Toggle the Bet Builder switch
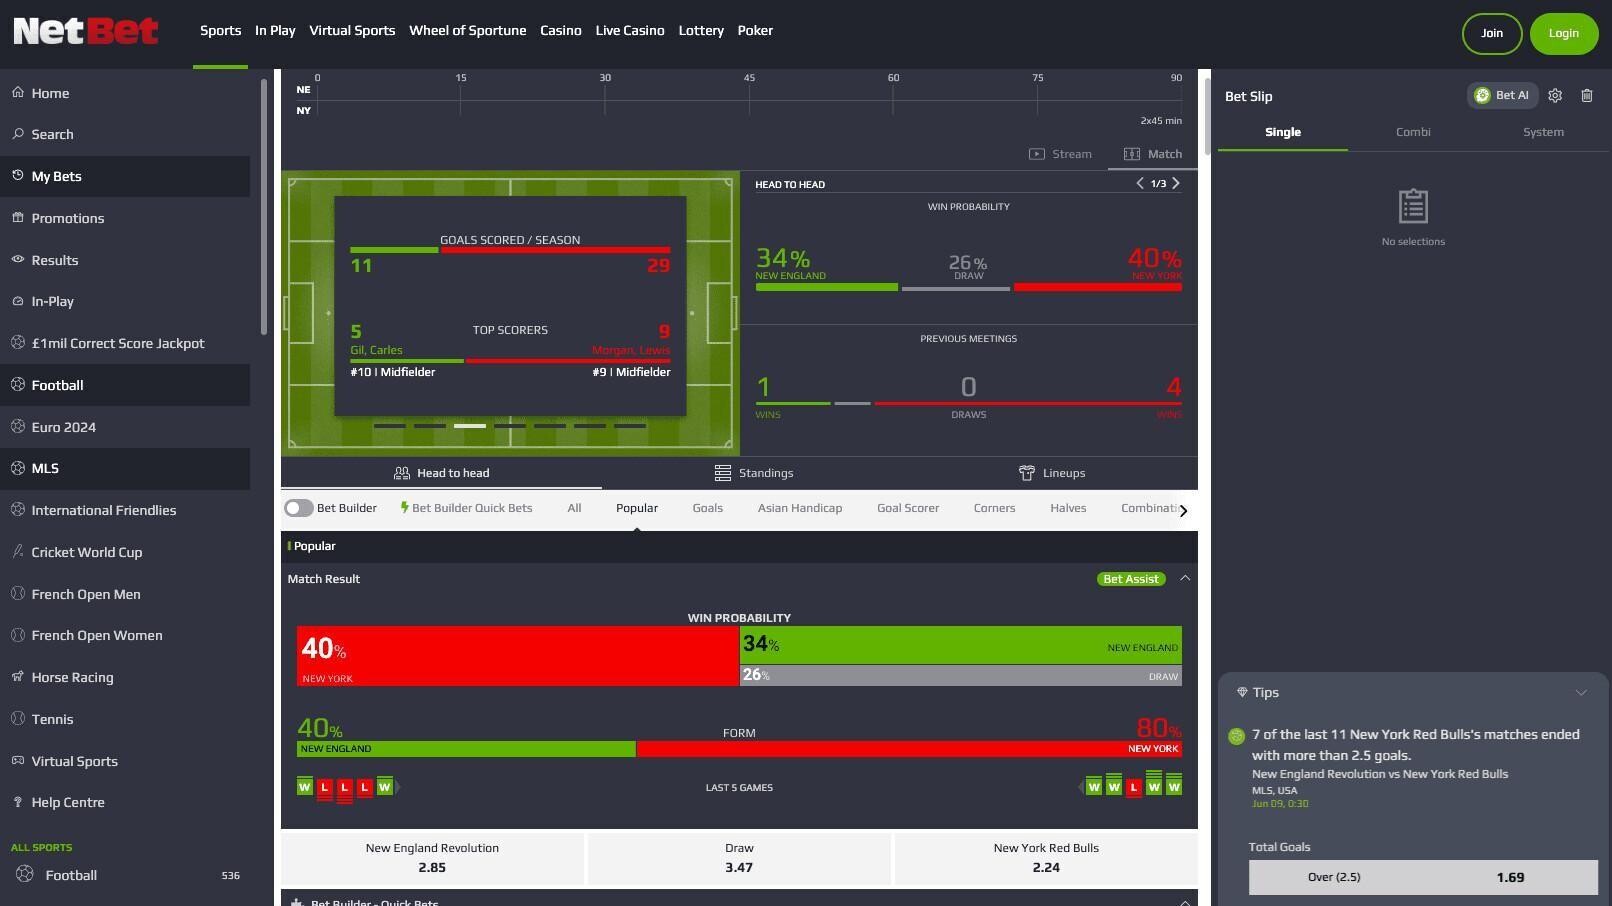 [x=298, y=508]
